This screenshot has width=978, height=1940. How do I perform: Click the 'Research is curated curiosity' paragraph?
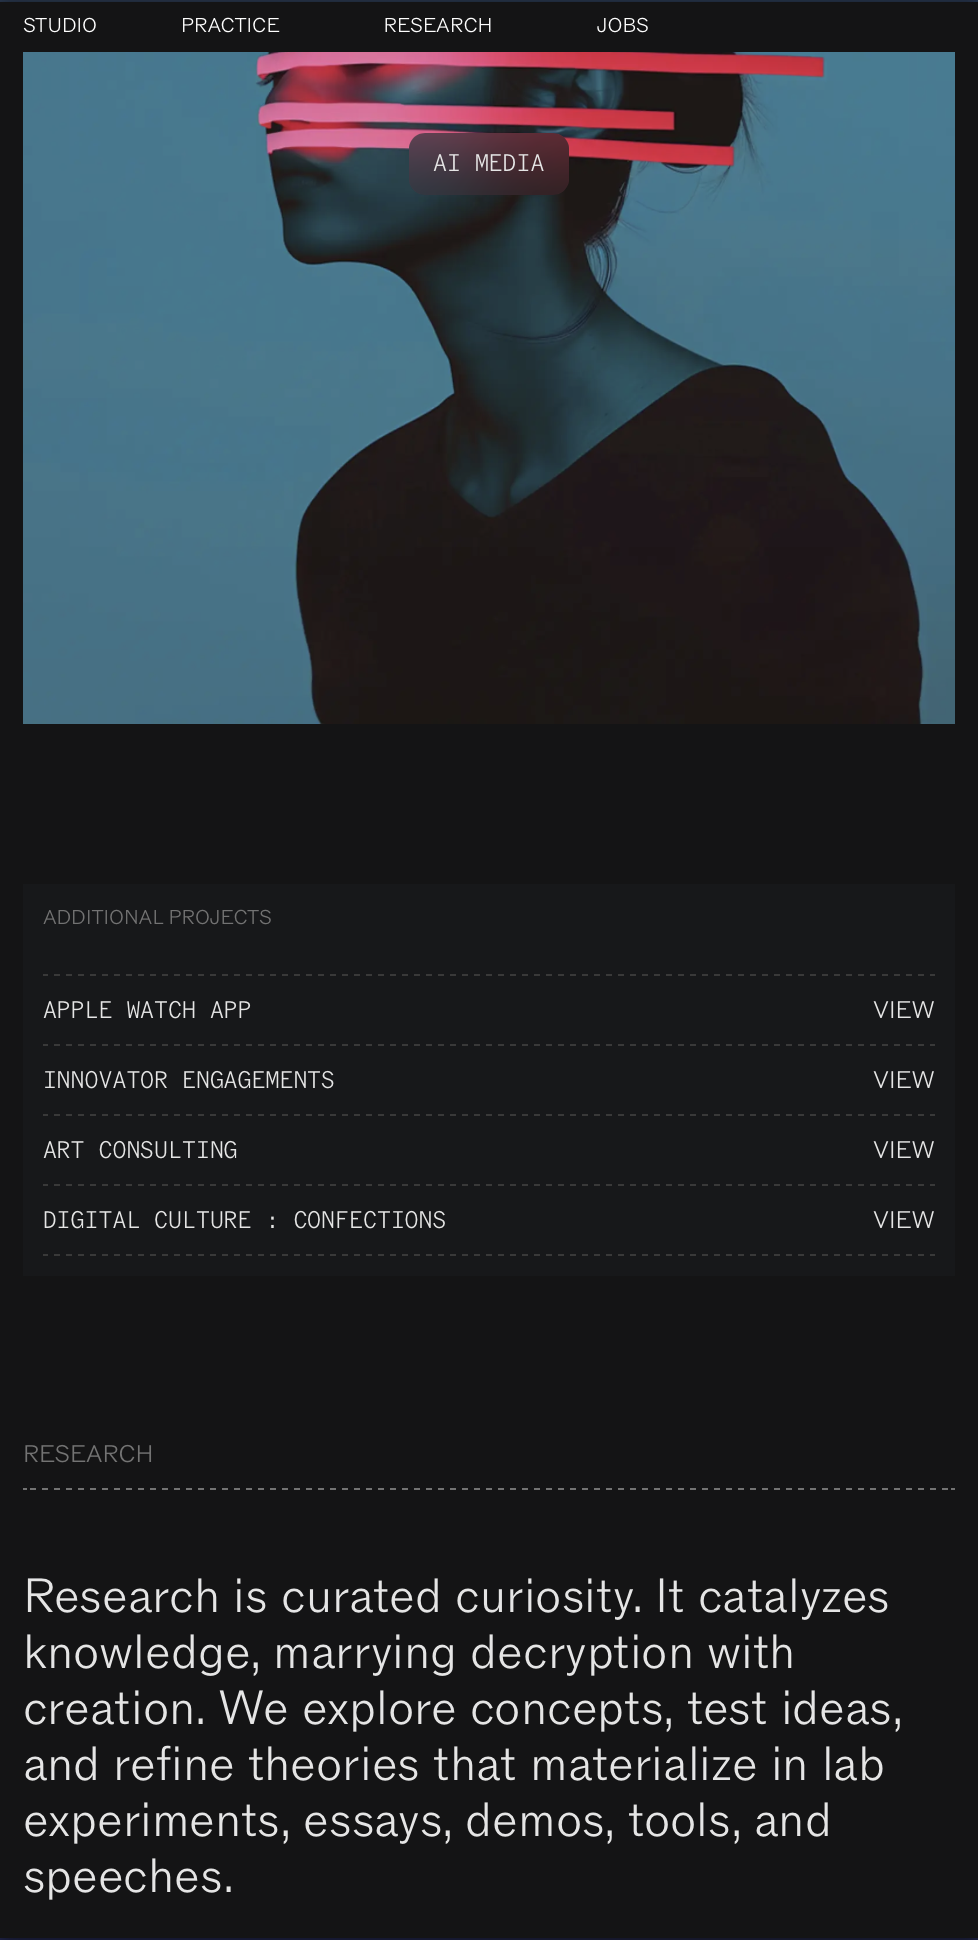pyautogui.click(x=463, y=1737)
